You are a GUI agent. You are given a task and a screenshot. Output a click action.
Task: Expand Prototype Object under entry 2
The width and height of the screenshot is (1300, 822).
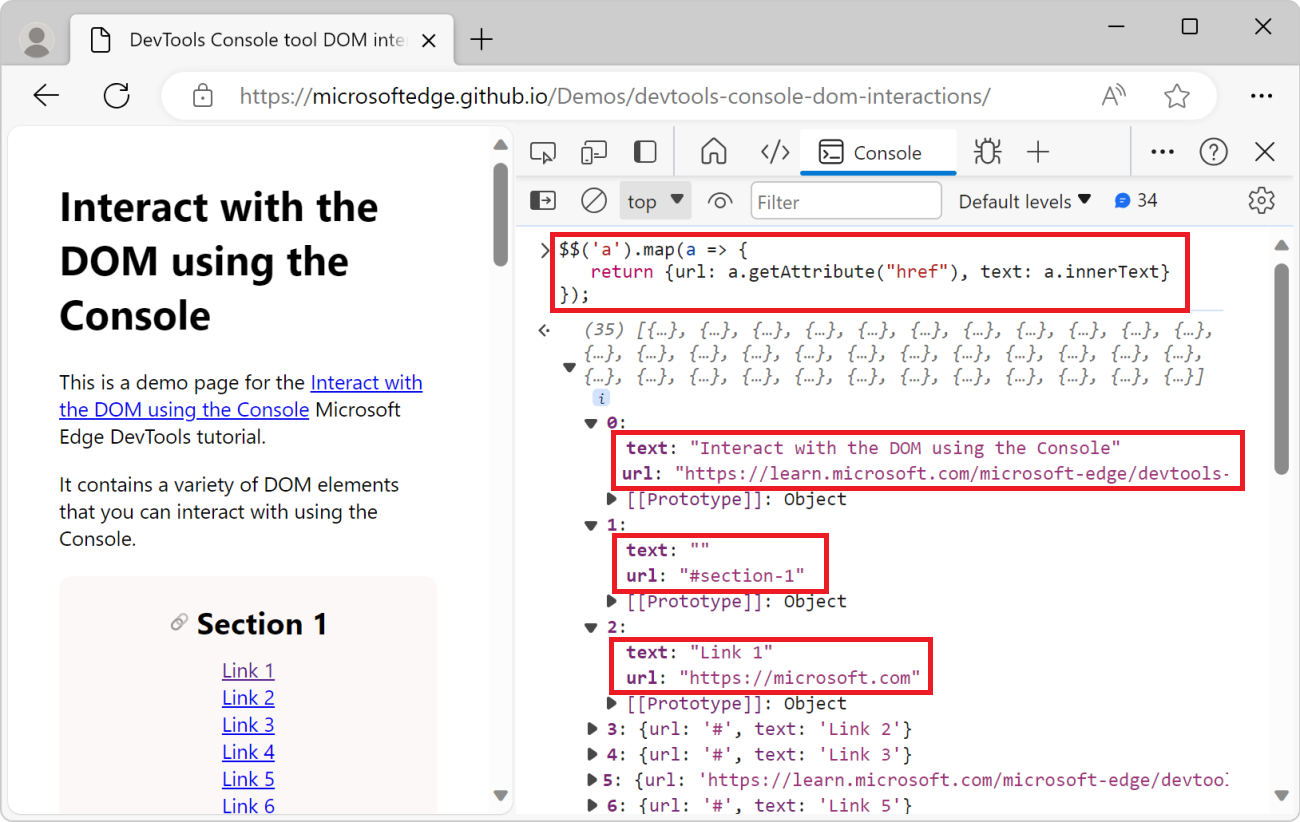pos(611,703)
